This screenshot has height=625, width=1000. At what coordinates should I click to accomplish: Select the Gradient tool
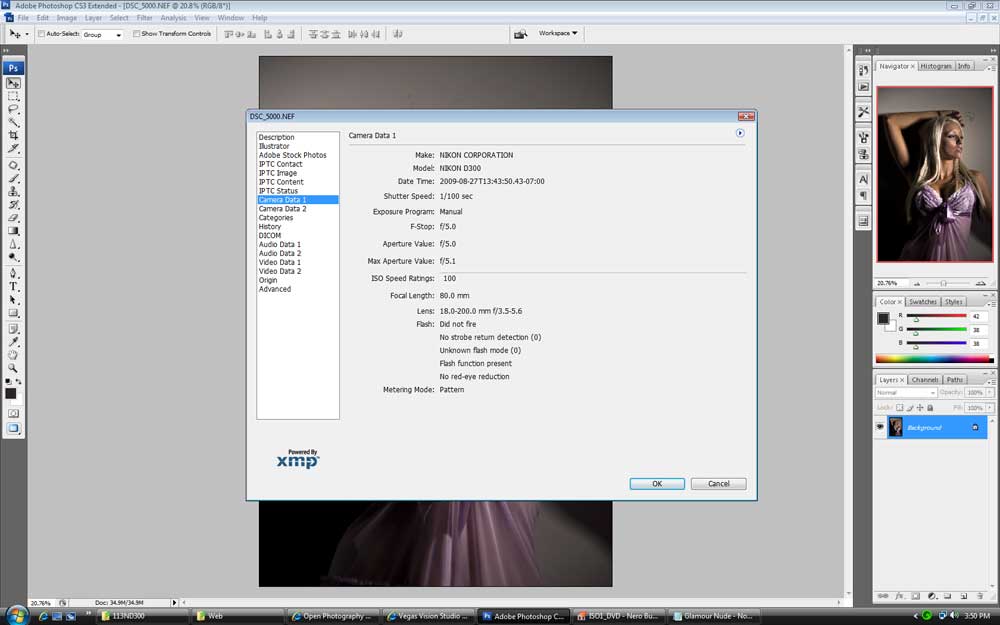13,231
